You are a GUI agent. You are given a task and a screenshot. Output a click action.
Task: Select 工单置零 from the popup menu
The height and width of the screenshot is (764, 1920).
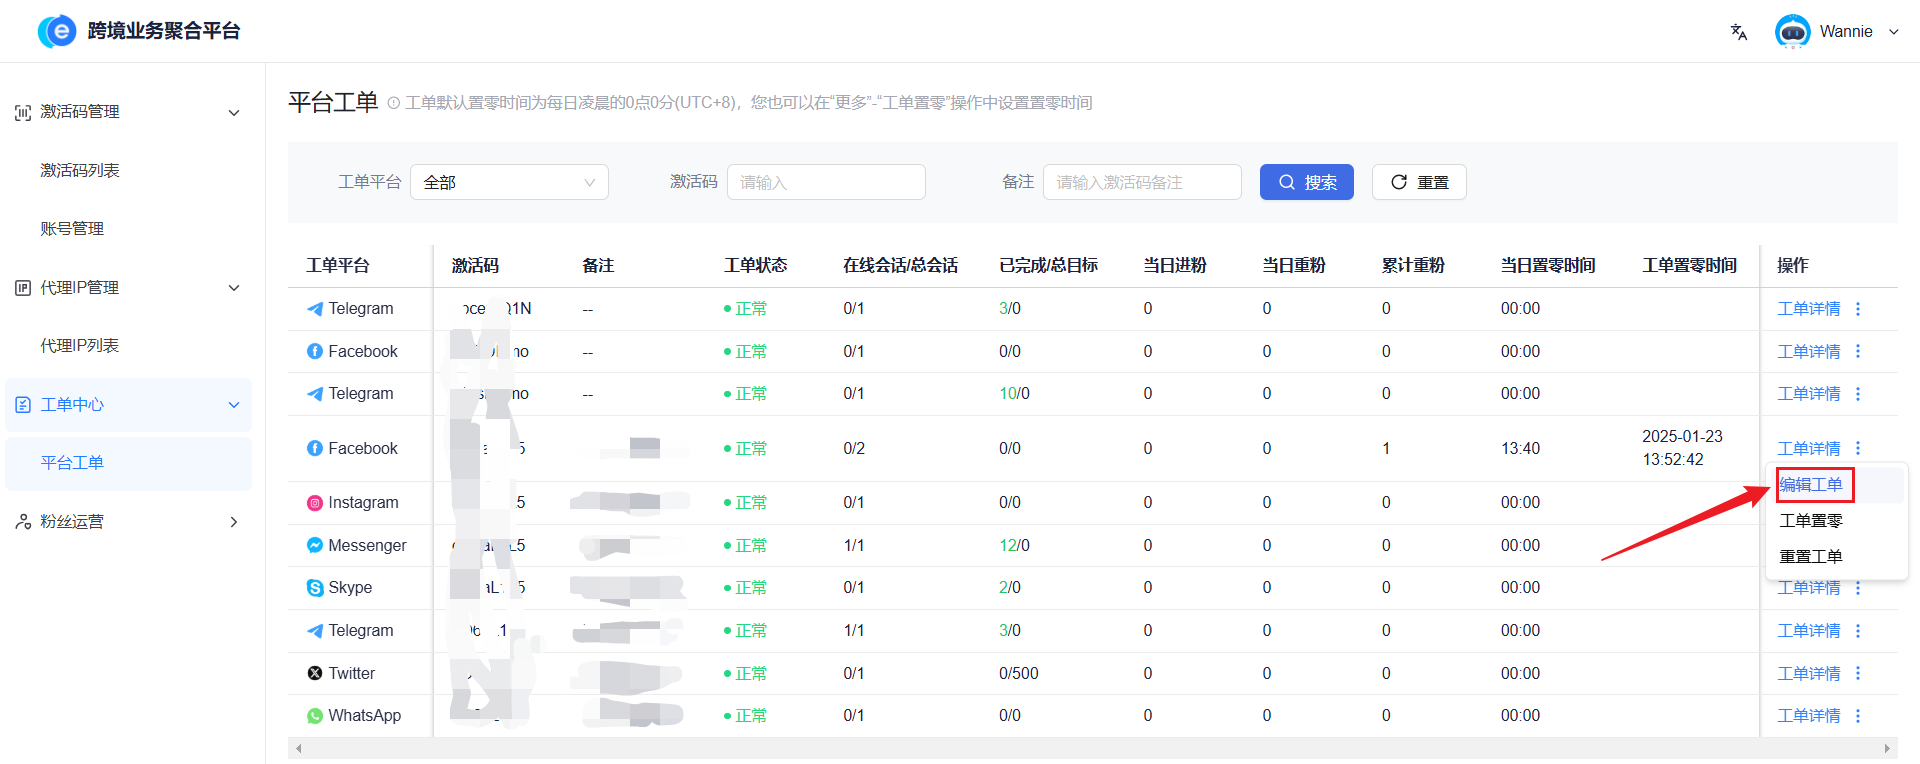(x=1811, y=521)
